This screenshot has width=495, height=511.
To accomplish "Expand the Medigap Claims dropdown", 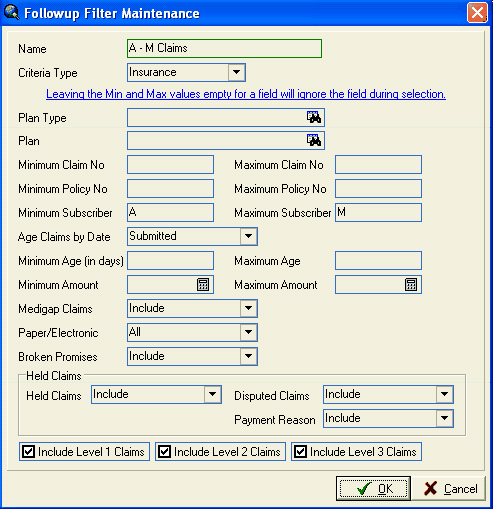I will click(x=248, y=308).
